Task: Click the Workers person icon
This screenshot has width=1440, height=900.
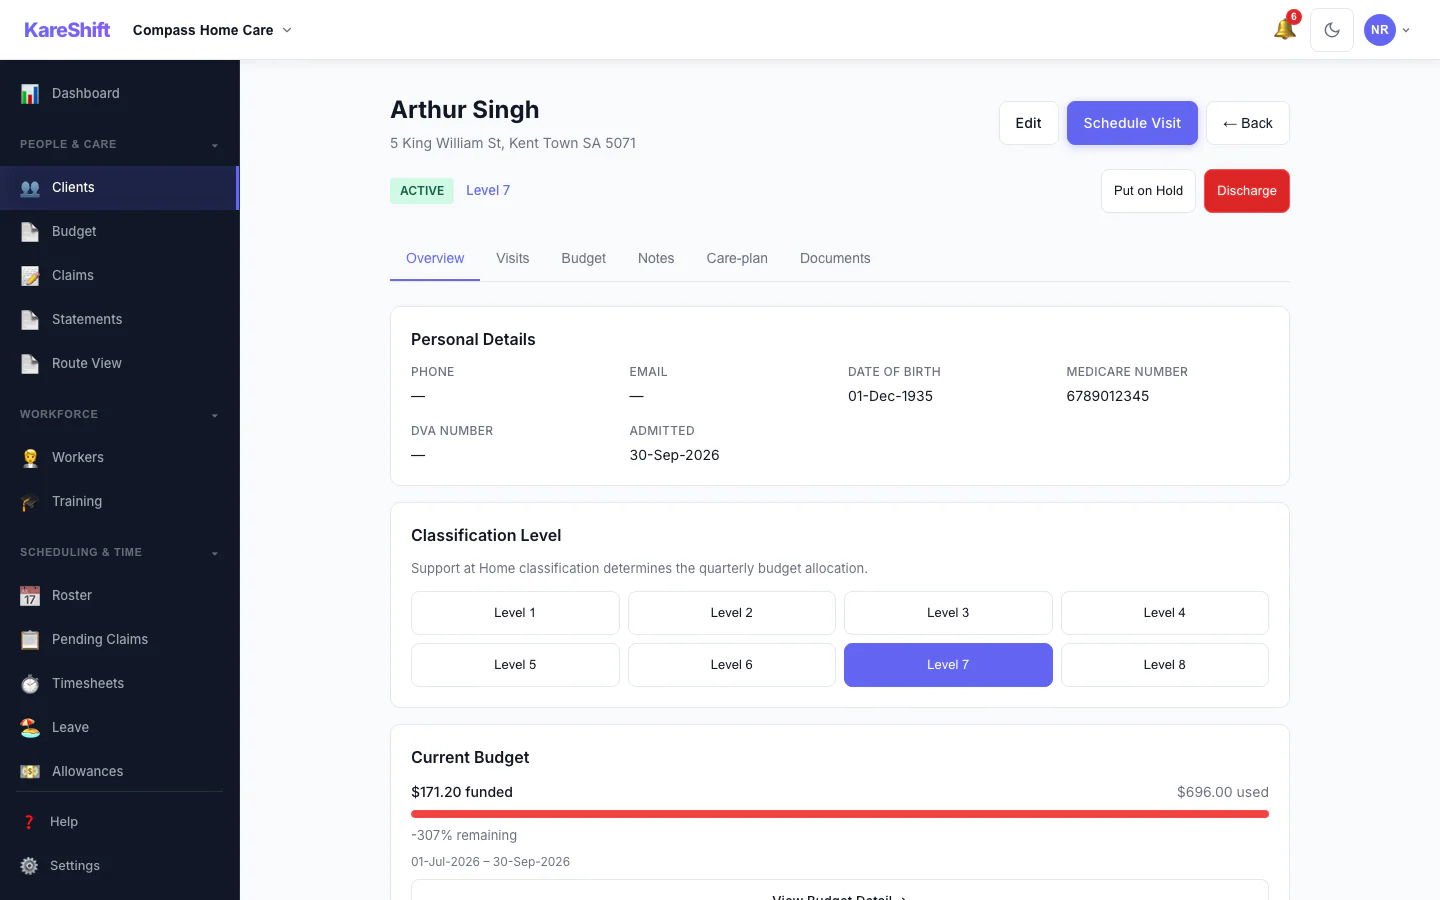Action: tap(30, 458)
